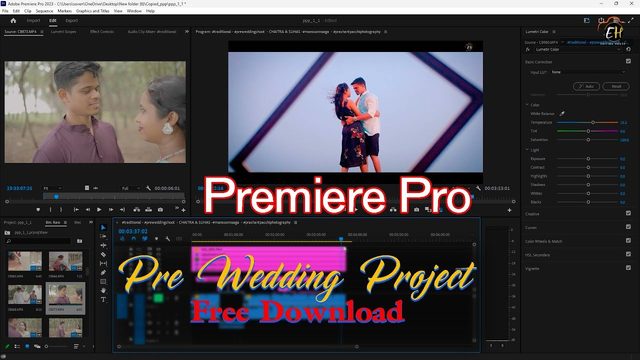Reset the Lumetri Color effect
Image resolution: width=640 pixels, height=360 pixels.
[x=628, y=49]
